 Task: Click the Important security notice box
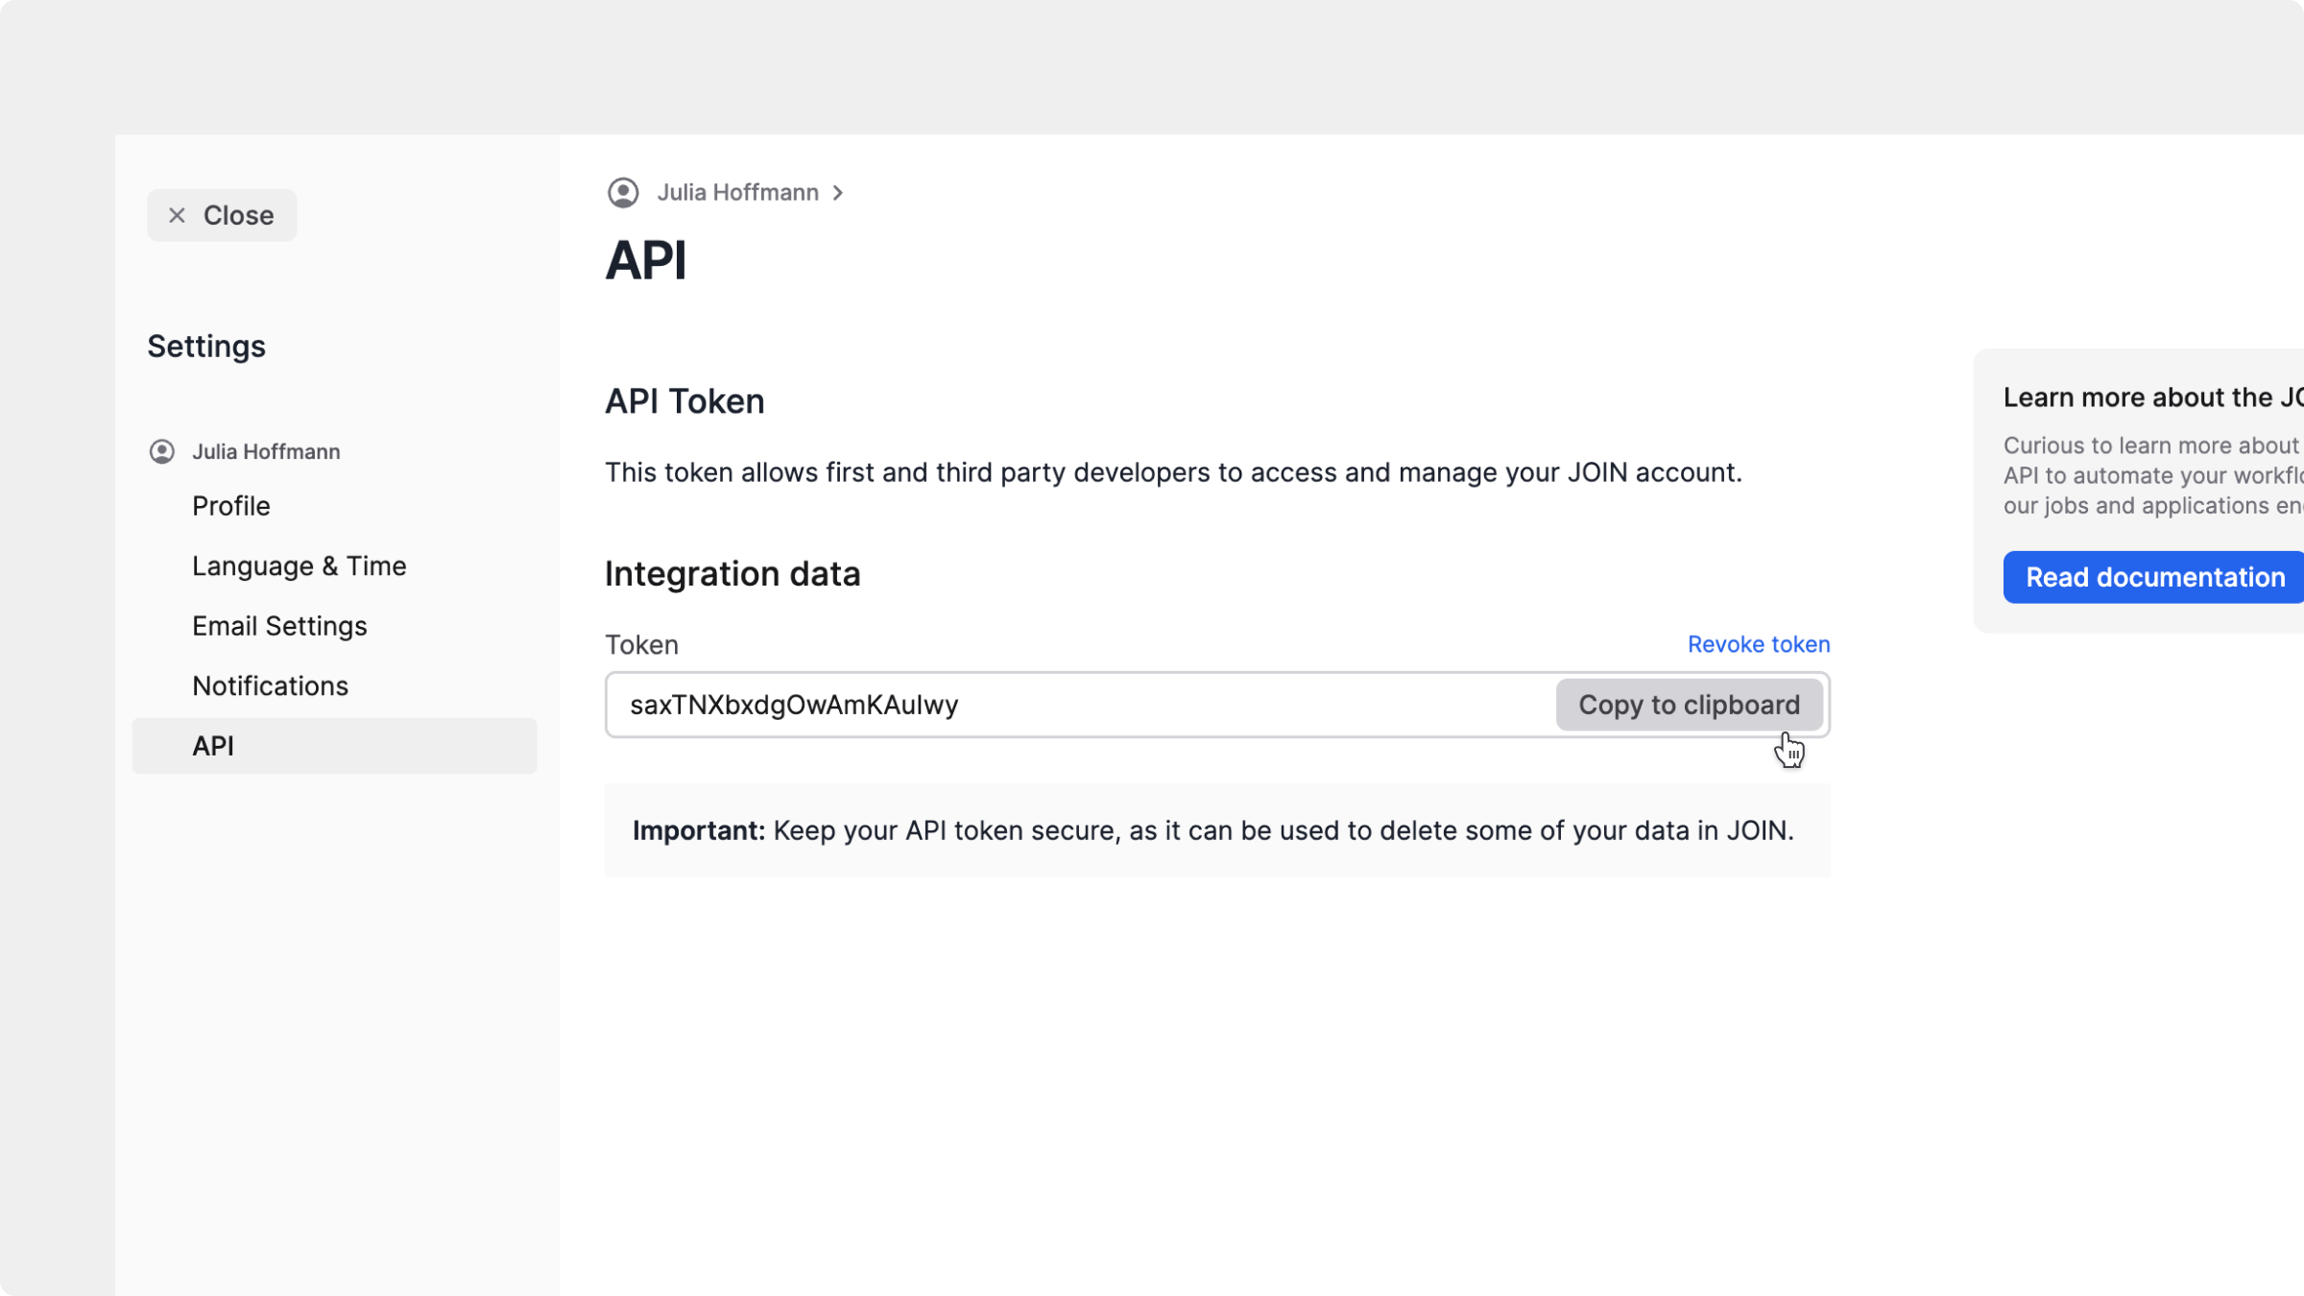point(1216,831)
